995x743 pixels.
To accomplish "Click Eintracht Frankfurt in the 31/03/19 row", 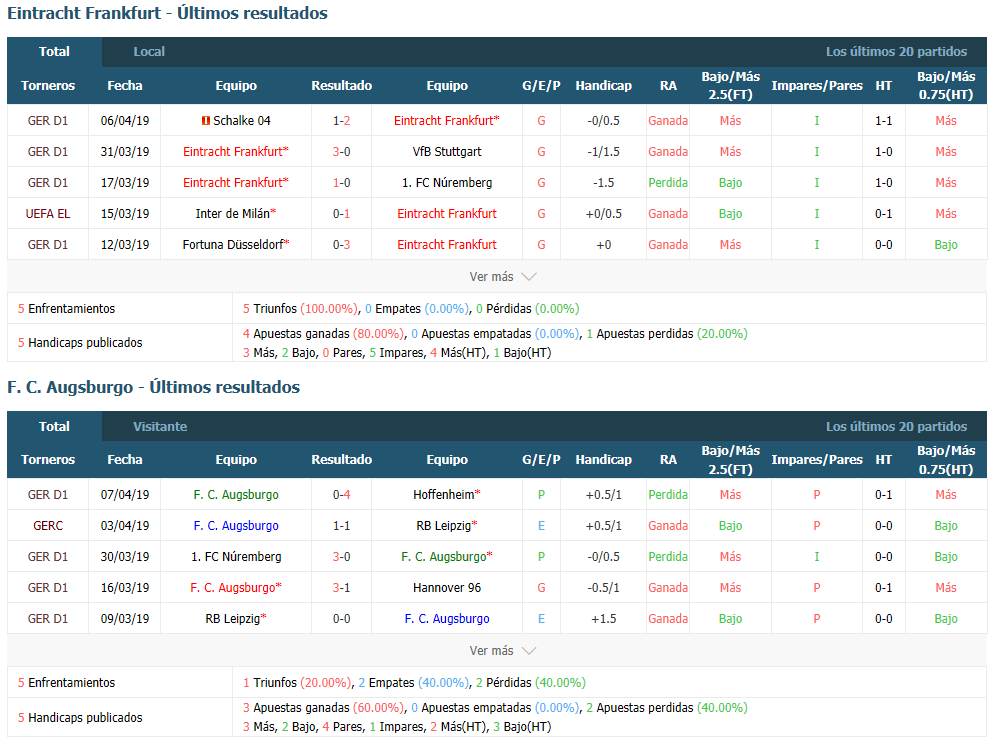I will 235,152.
